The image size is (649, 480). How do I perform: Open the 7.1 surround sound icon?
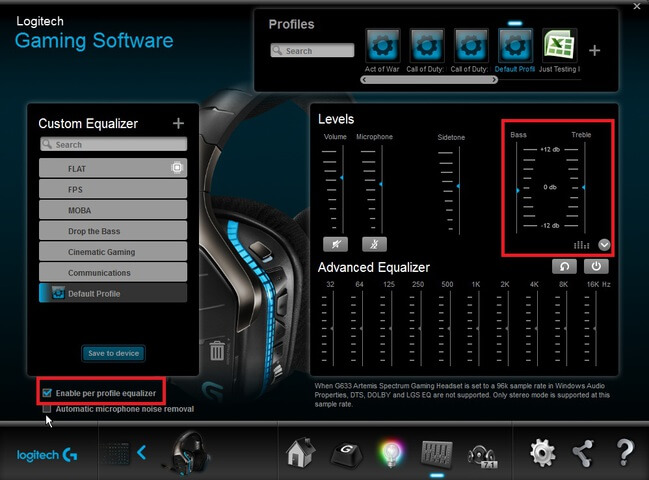(x=482, y=456)
